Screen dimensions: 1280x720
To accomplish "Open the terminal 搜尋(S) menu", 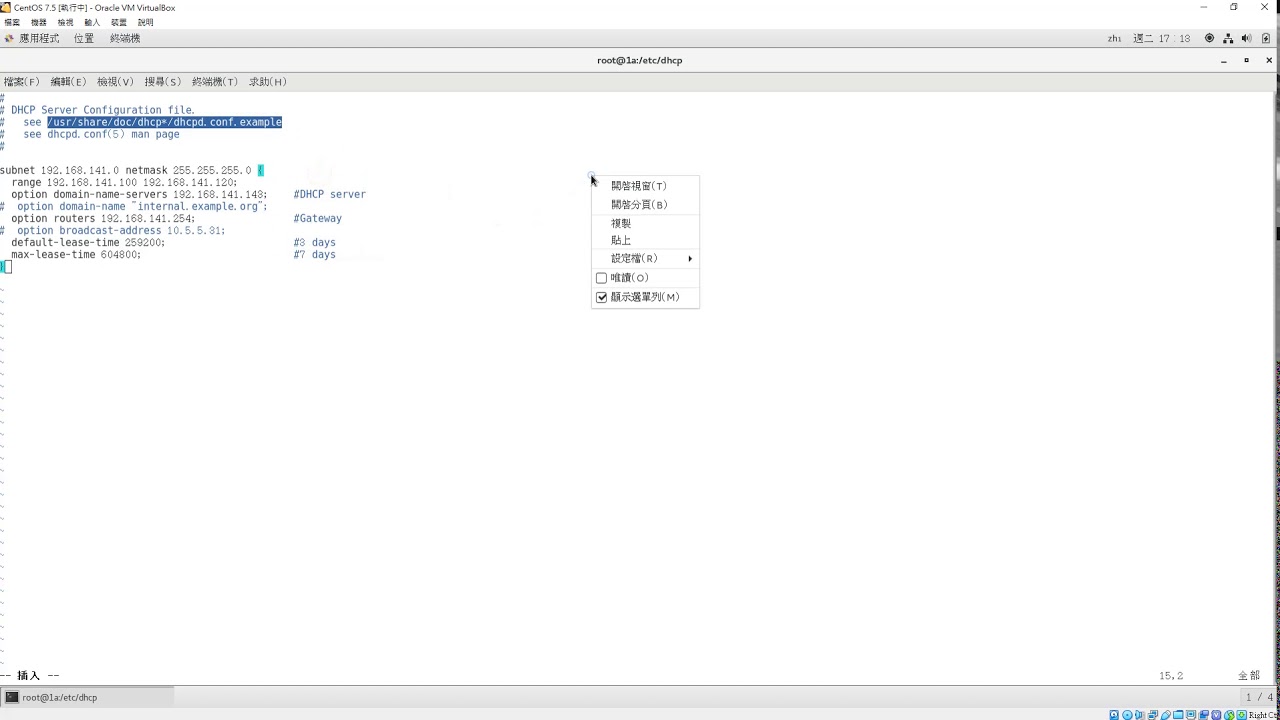I will (x=163, y=82).
